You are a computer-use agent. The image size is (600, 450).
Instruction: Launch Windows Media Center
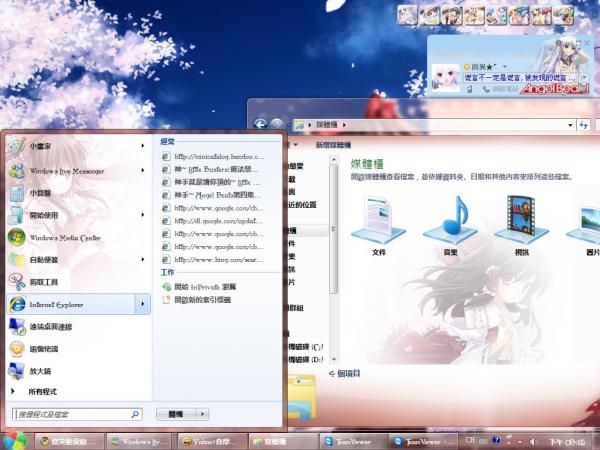pos(78,238)
